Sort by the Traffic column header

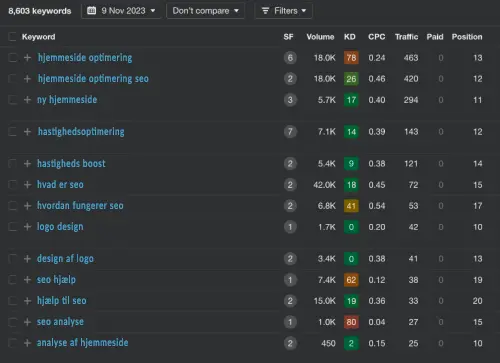click(x=406, y=37)
